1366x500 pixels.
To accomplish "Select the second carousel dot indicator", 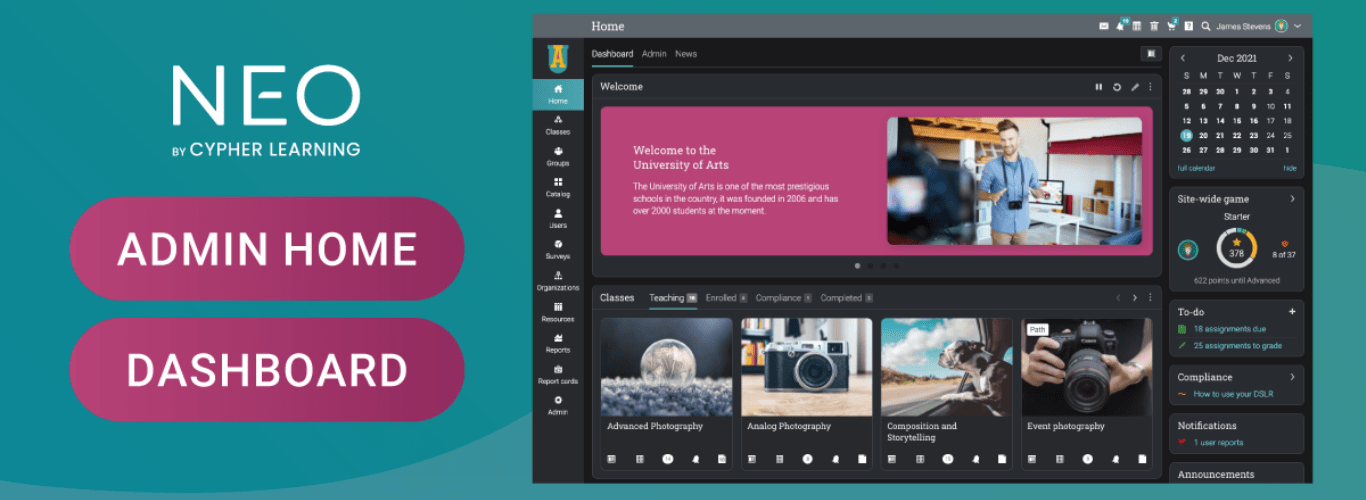I will (x=870, y=266).
